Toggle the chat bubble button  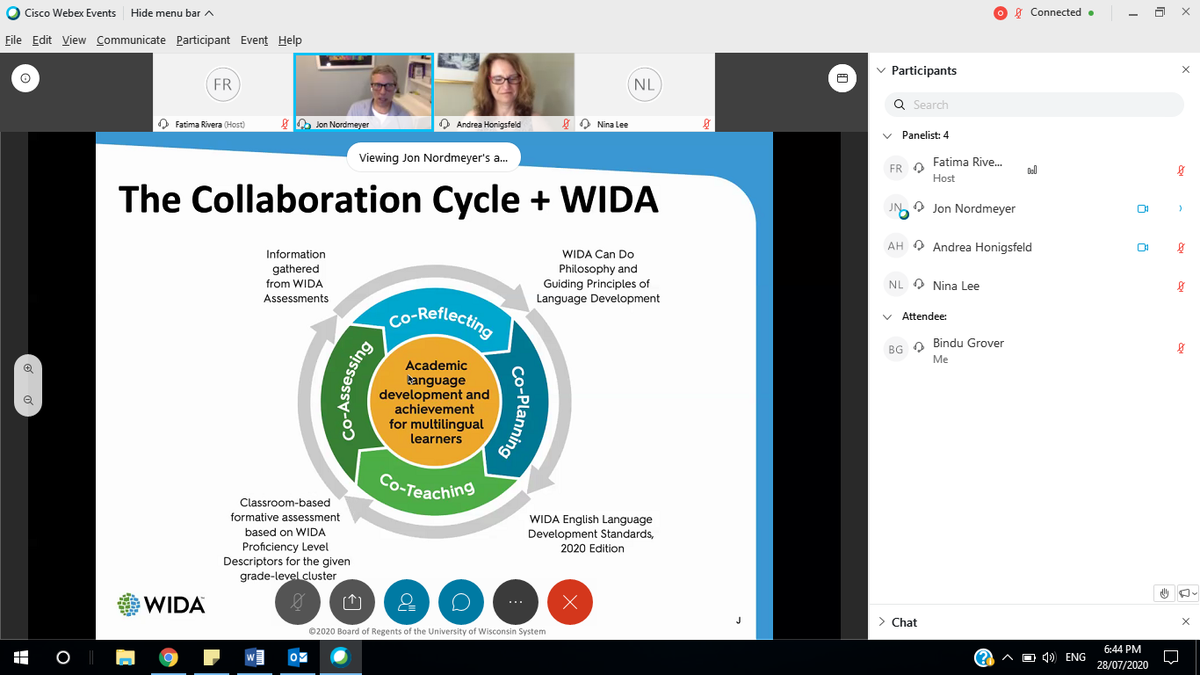(461, 602)
